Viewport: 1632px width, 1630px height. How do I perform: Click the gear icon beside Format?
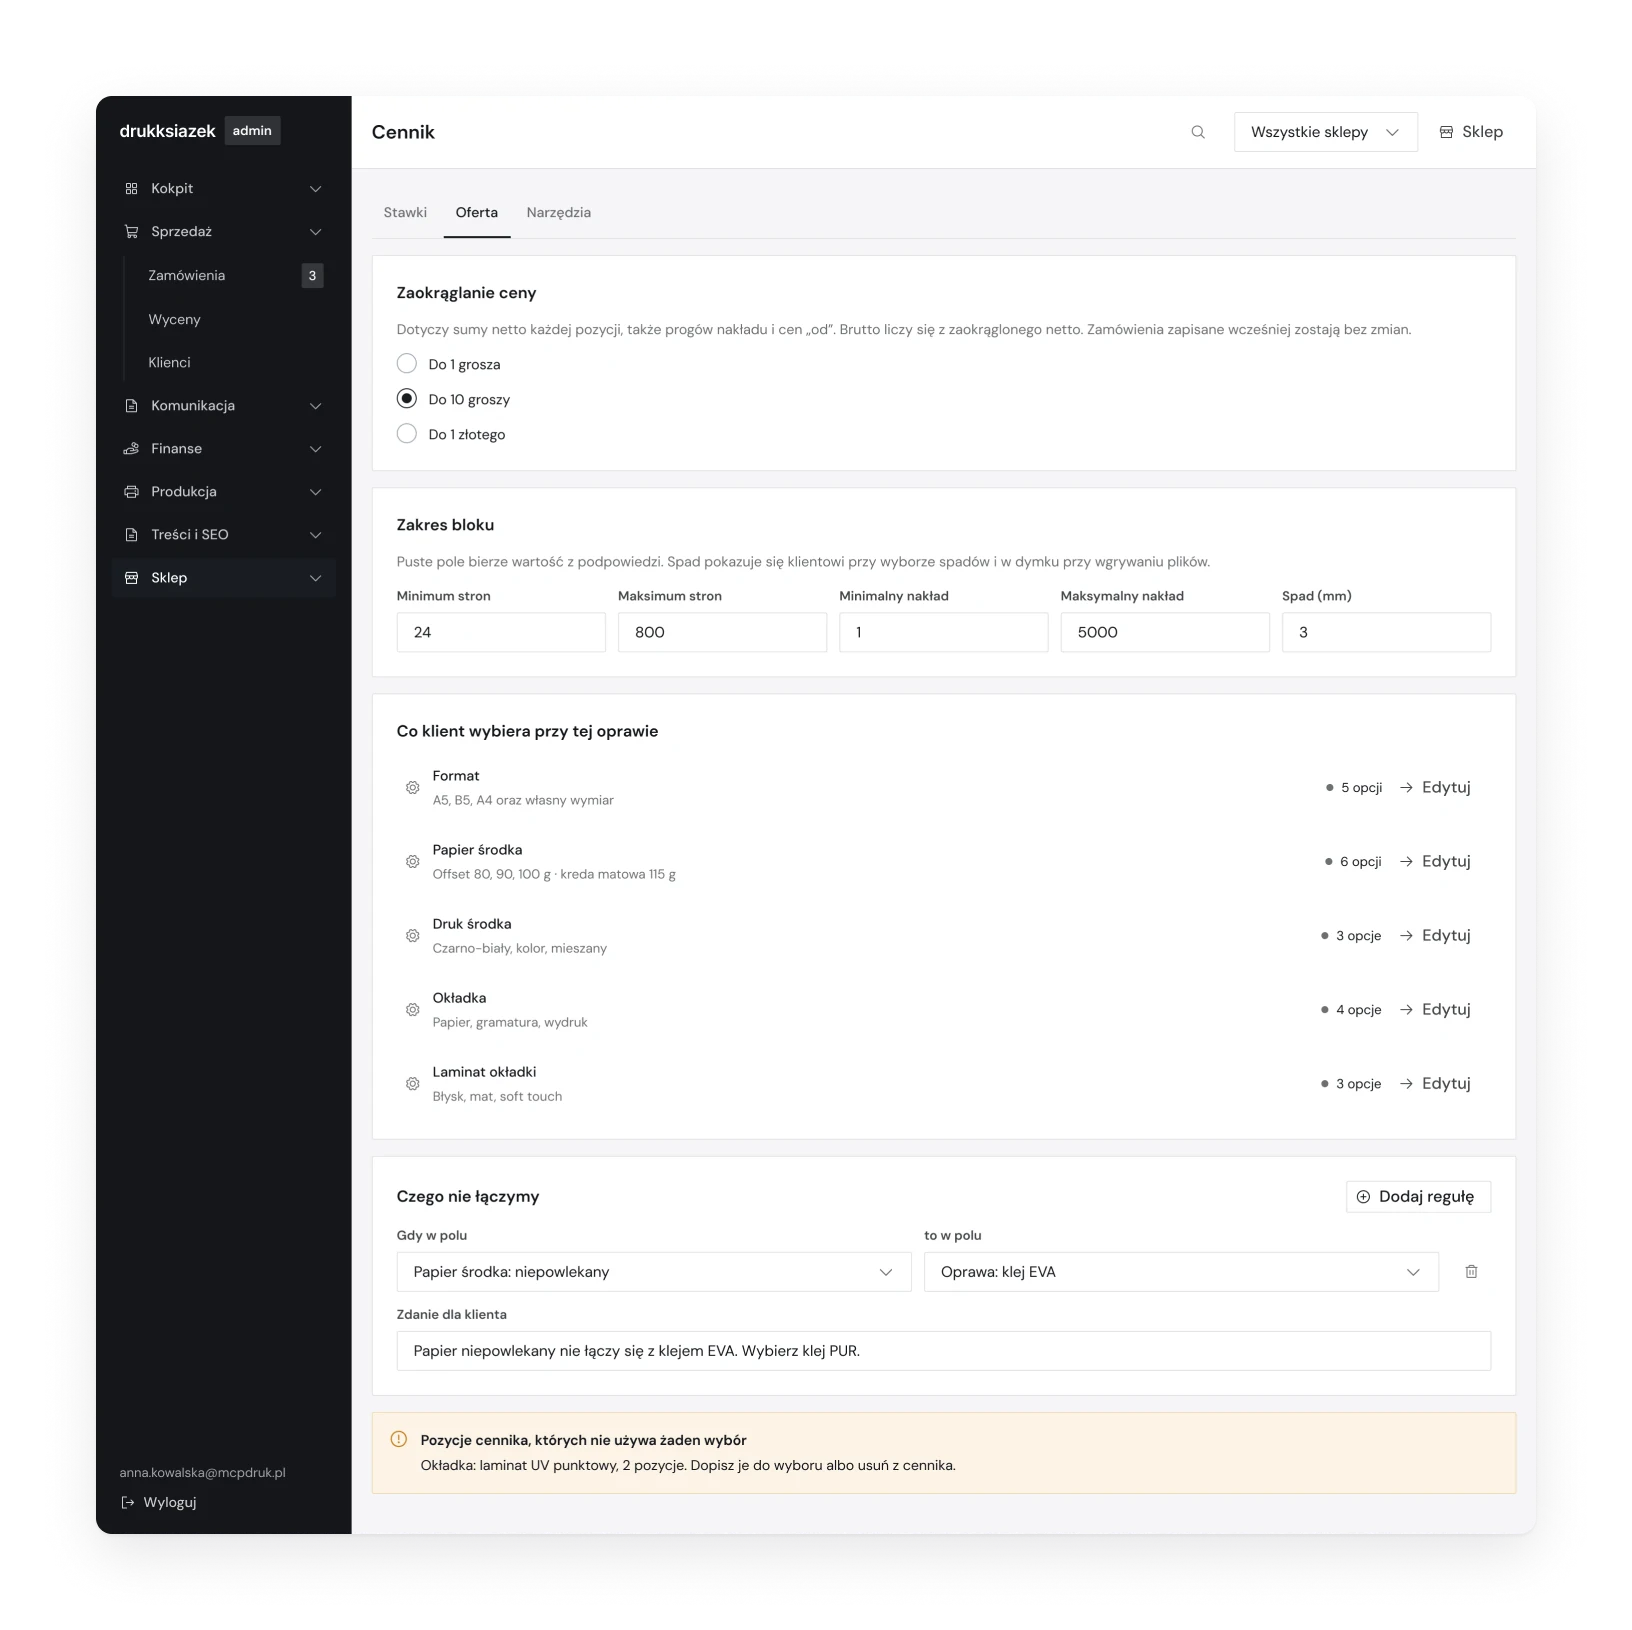tap(412, 787)
